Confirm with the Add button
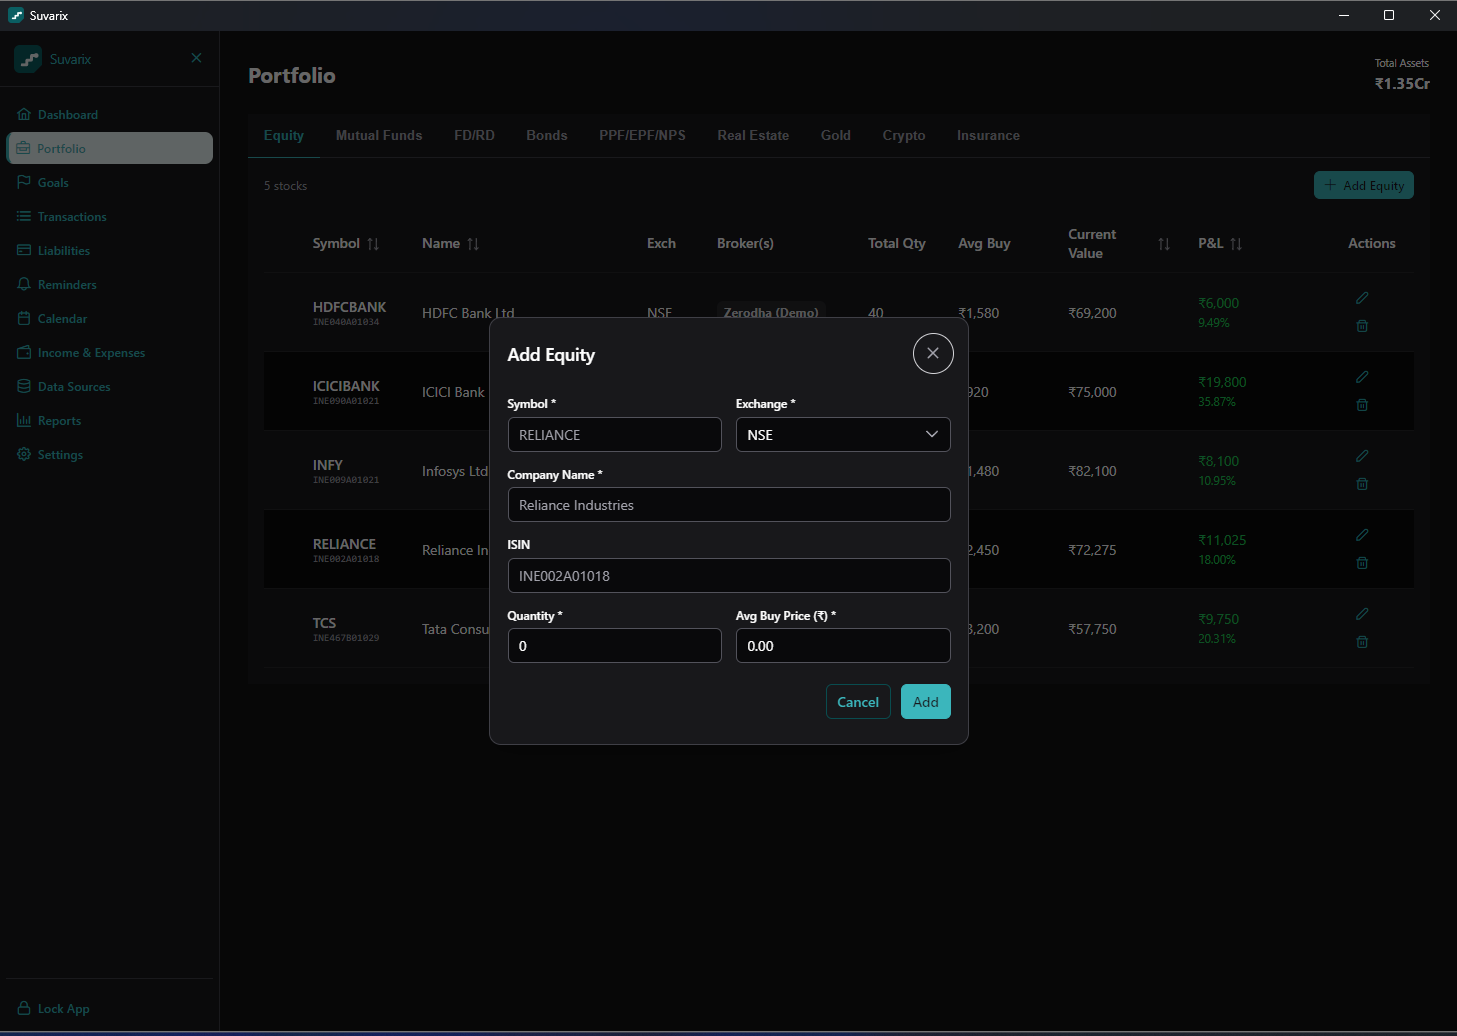 pyautogui.click(x=926, y=702)
